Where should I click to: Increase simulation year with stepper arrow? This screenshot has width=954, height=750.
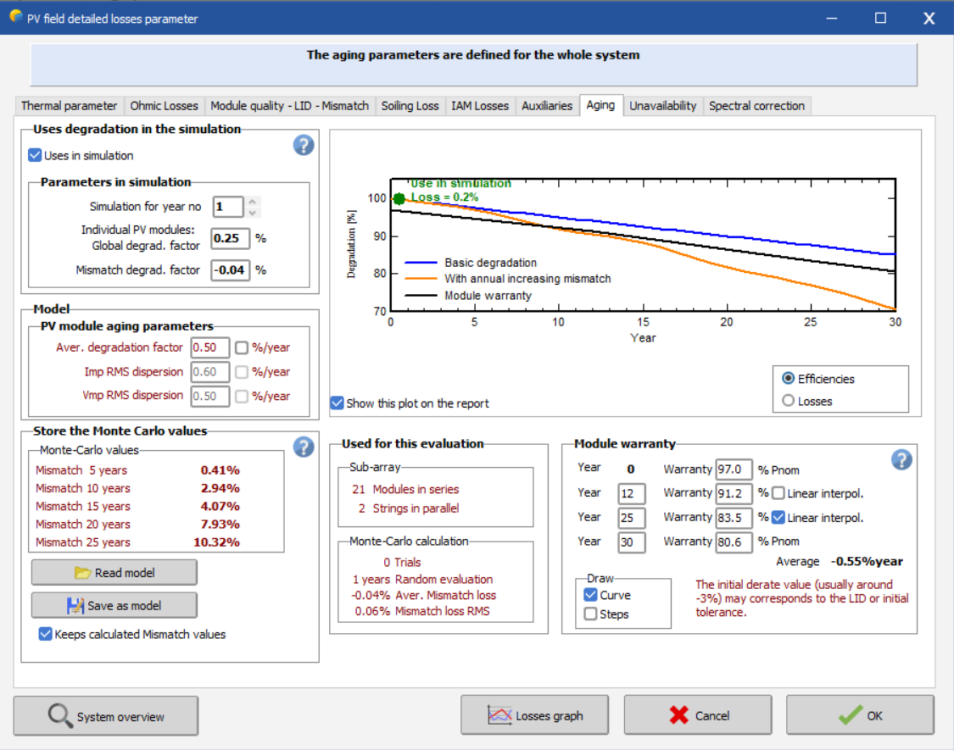pos(253,201)
